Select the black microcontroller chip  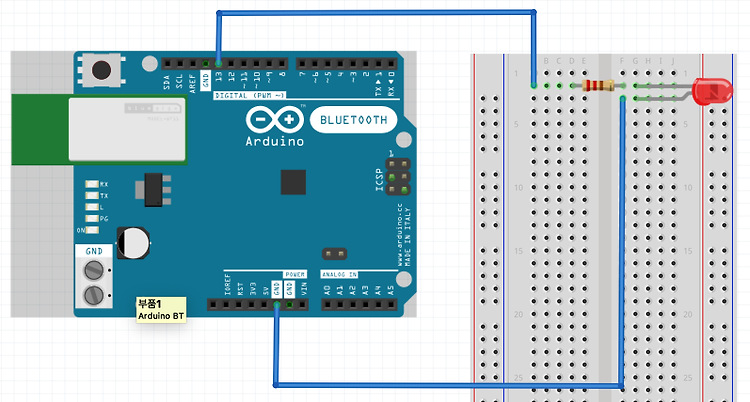293,182
